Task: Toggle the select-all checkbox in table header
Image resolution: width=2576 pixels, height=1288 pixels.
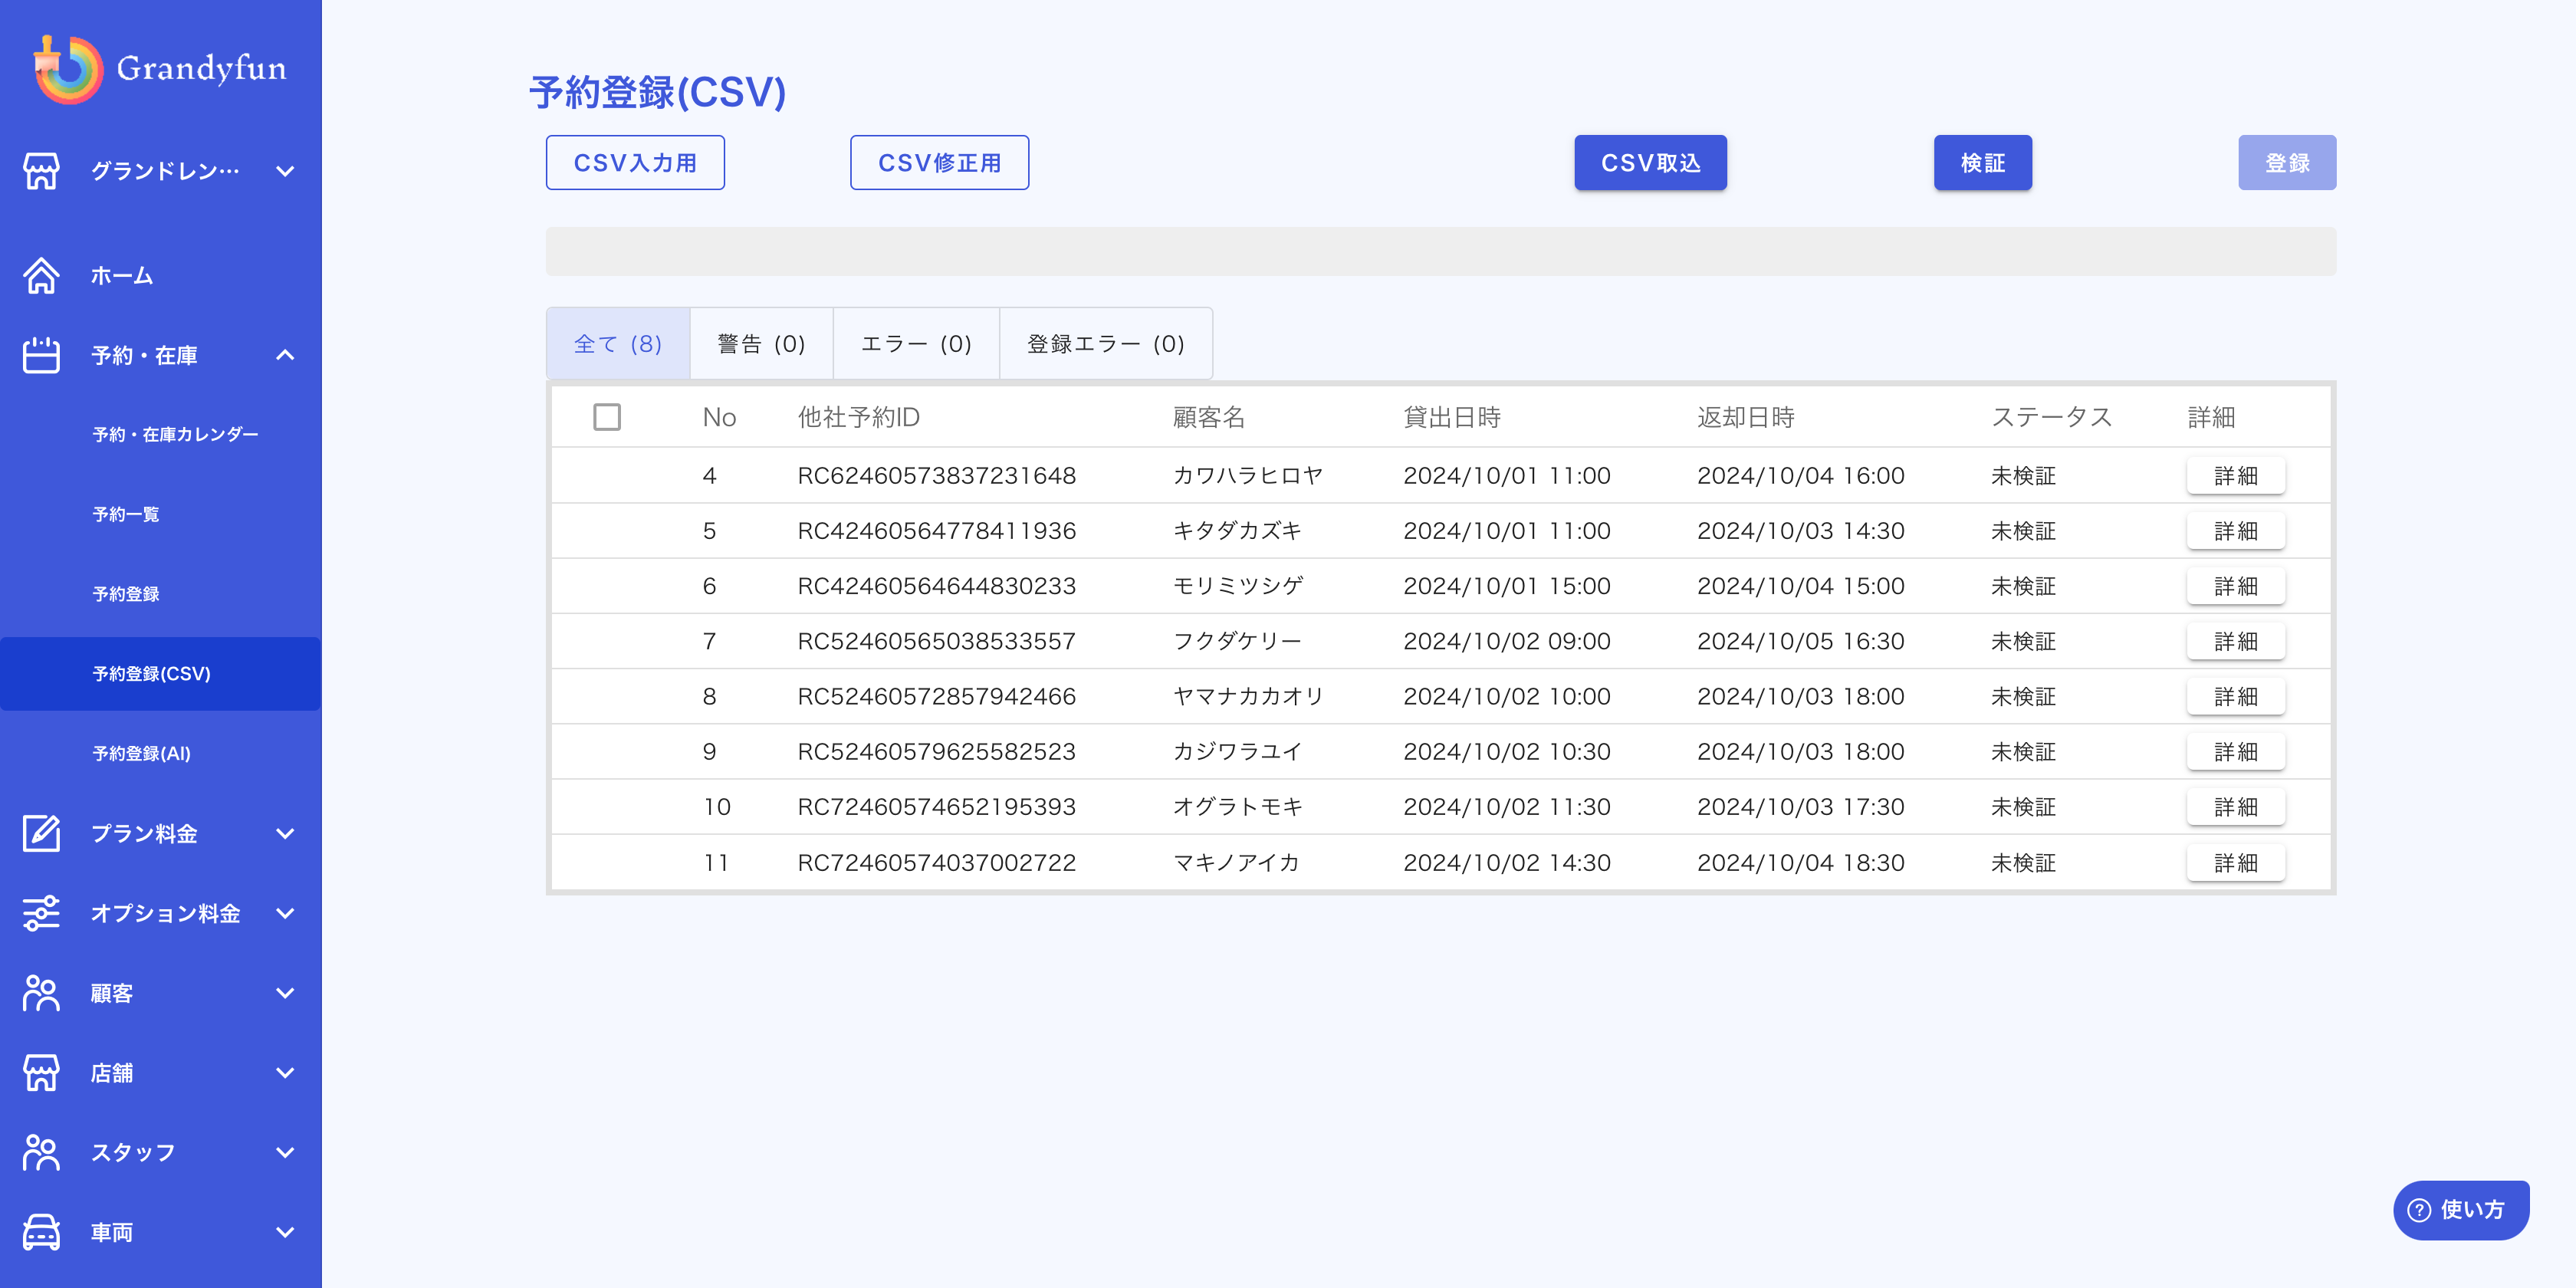Action: click(x=607, y=417)
